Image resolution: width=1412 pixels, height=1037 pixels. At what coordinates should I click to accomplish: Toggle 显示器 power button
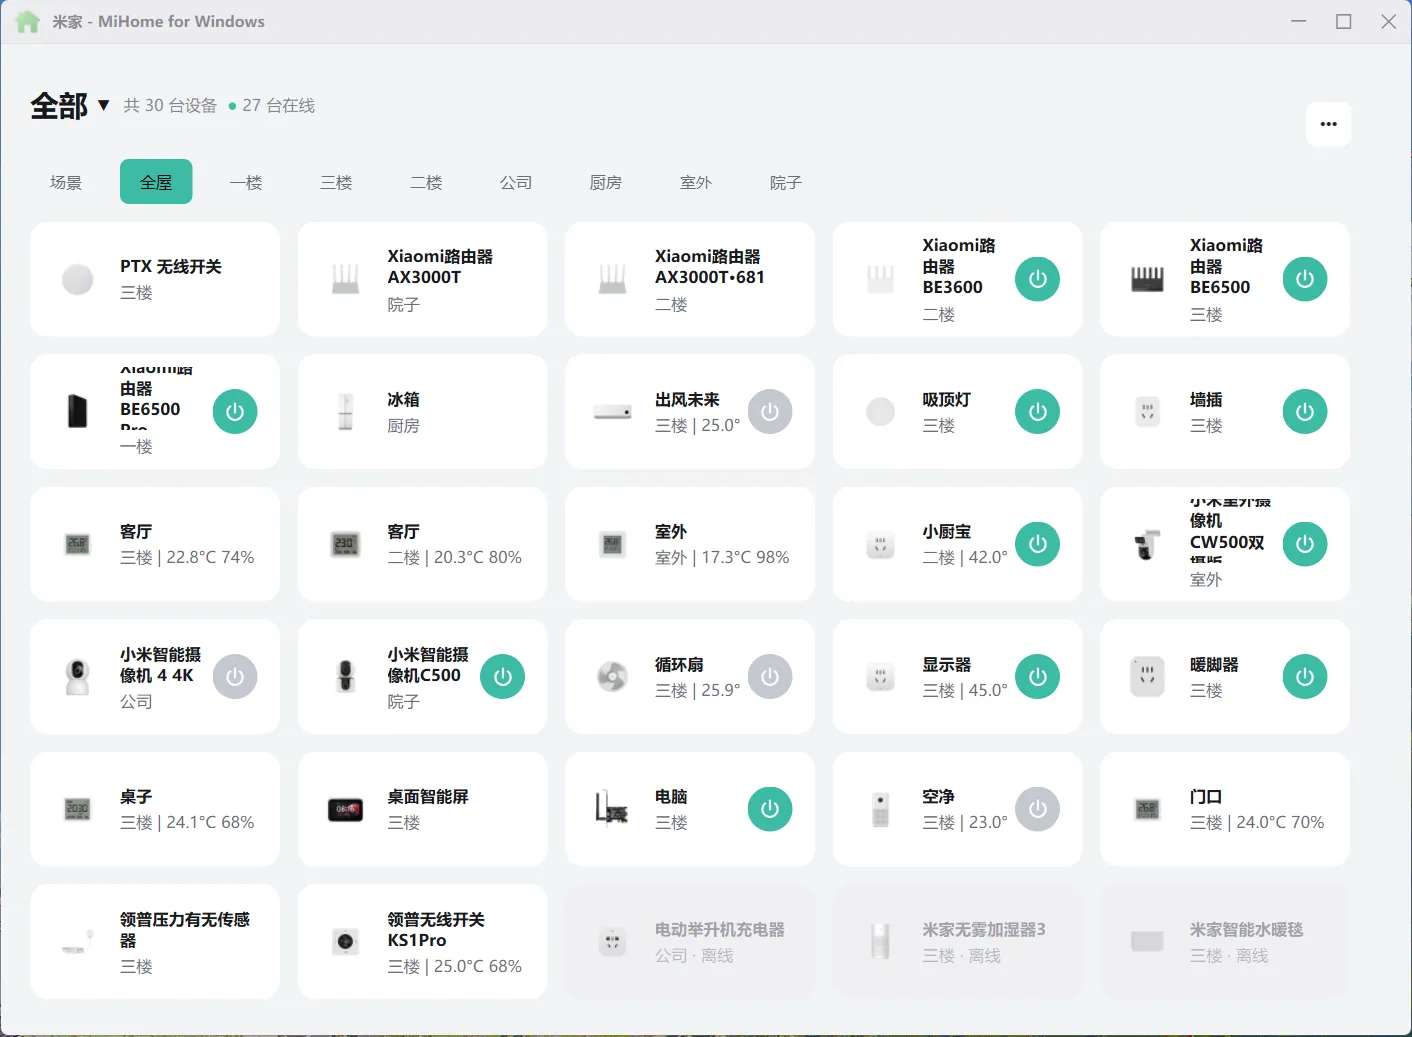click(x=1038, y=677)
